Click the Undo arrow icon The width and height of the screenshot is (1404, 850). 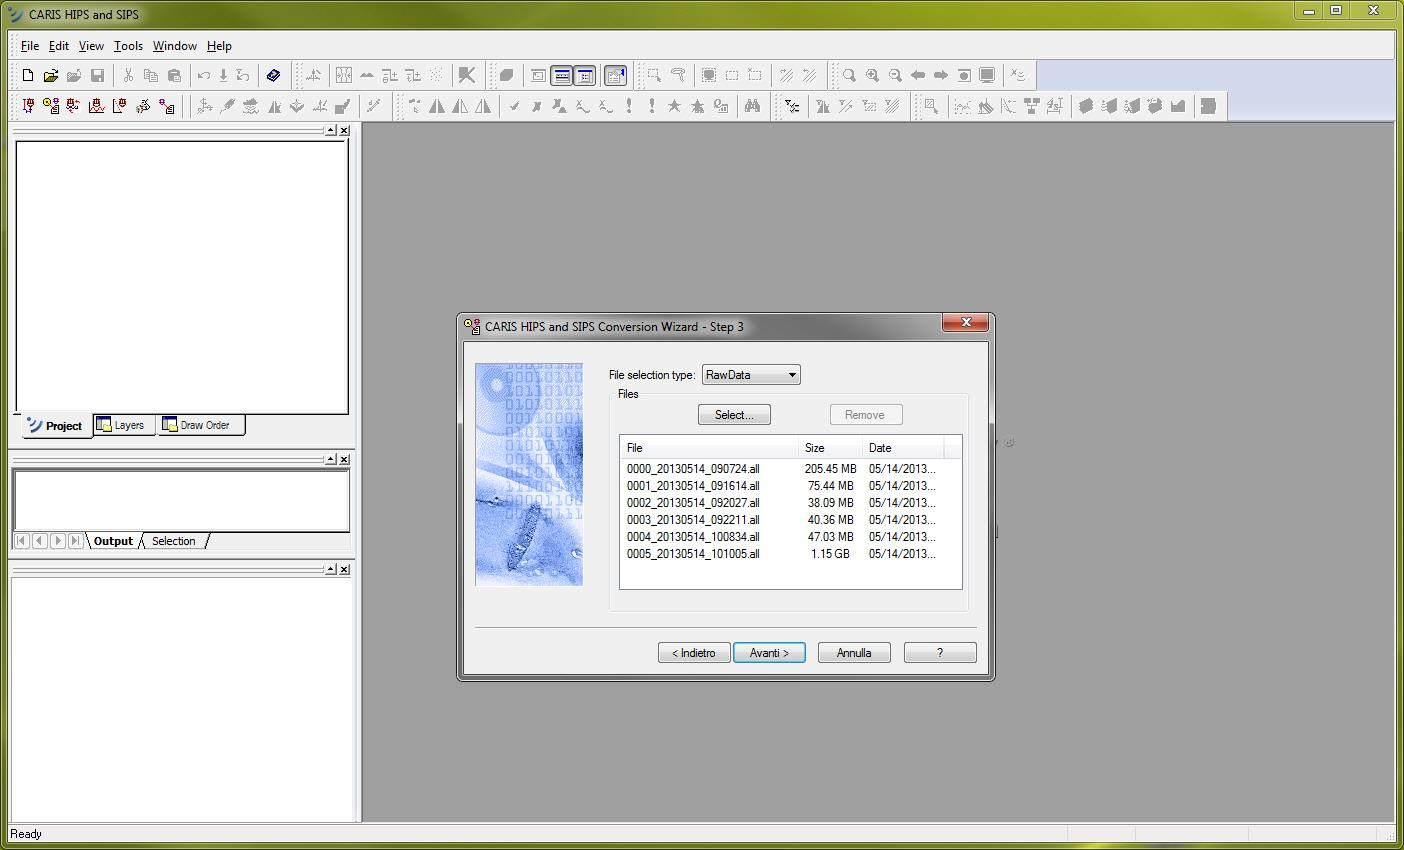tap(204, 75)
